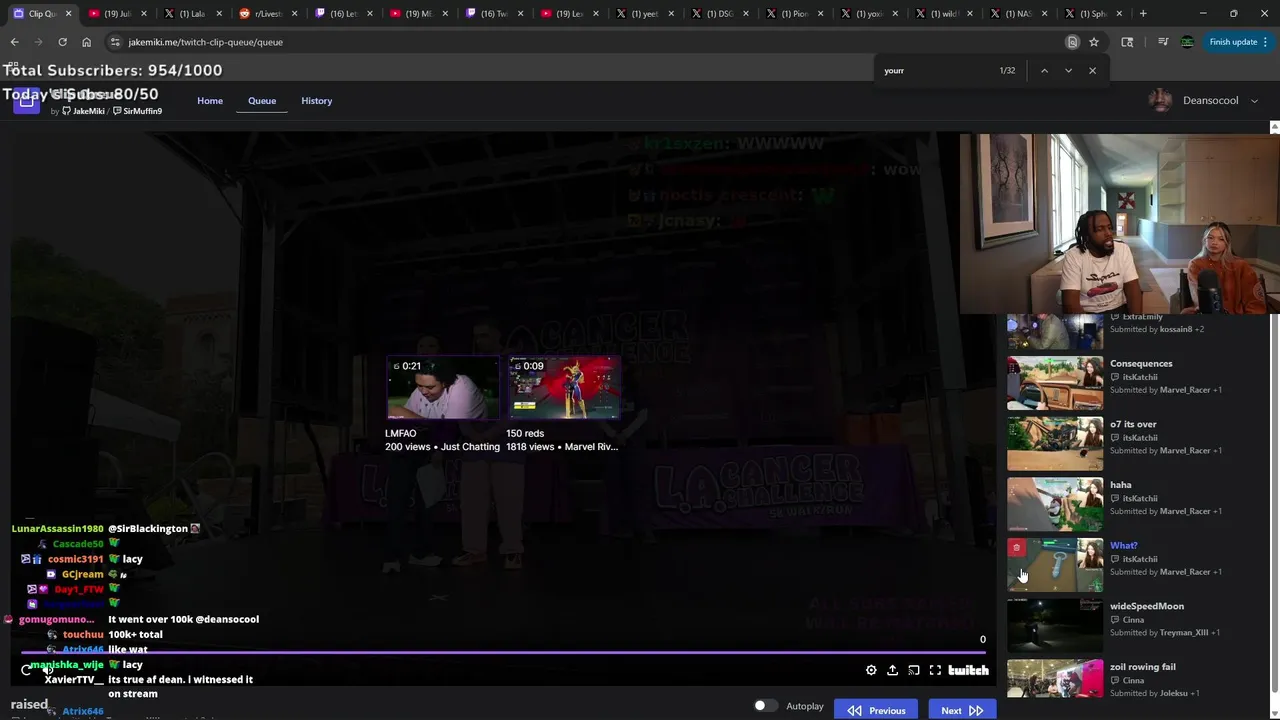Go to next find-in-page result
The height and width of the screenshot is (720, 1280).
tap(1068, 71)
